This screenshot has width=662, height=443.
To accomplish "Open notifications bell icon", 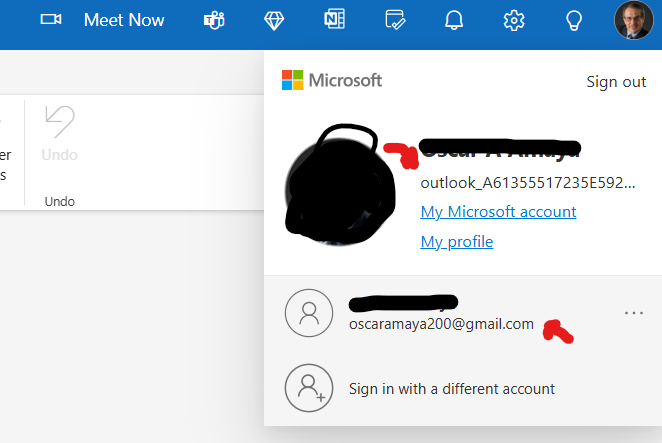I will (x=454, y=20).
